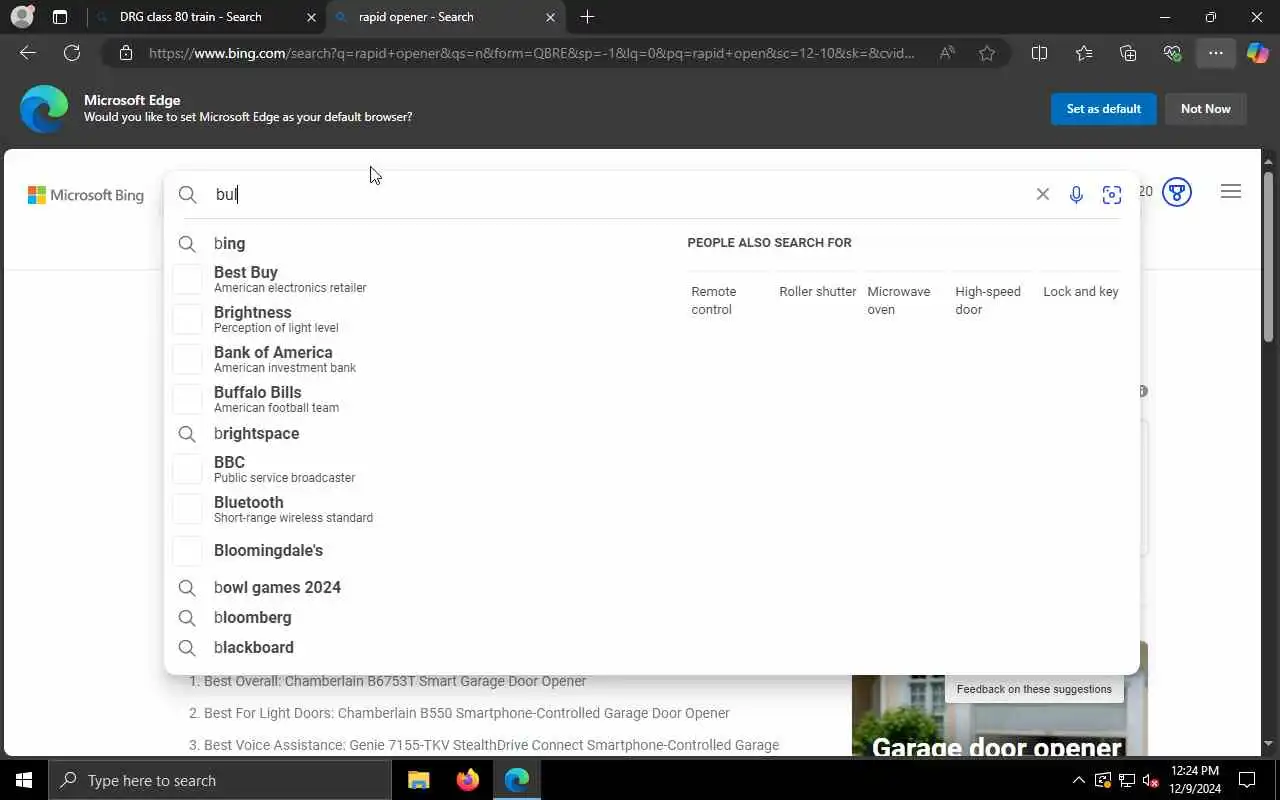Open the Windows Start menu

point(24,780)
